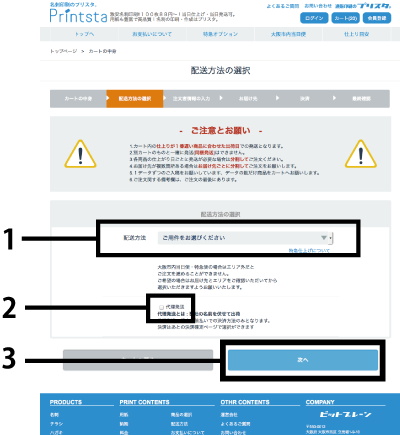Select the カートの中身 step in progress bar
This screenshot has height=435, width=400.
(x=78, y=99)
